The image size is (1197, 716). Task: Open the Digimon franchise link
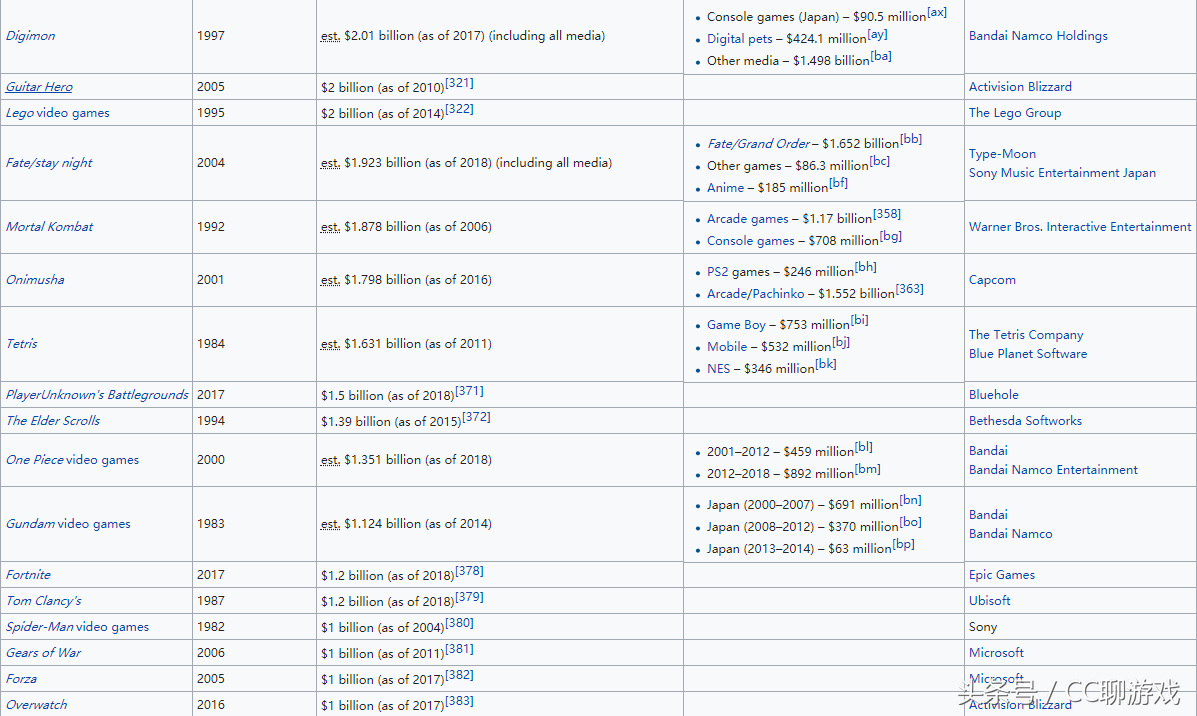(31, 36)
